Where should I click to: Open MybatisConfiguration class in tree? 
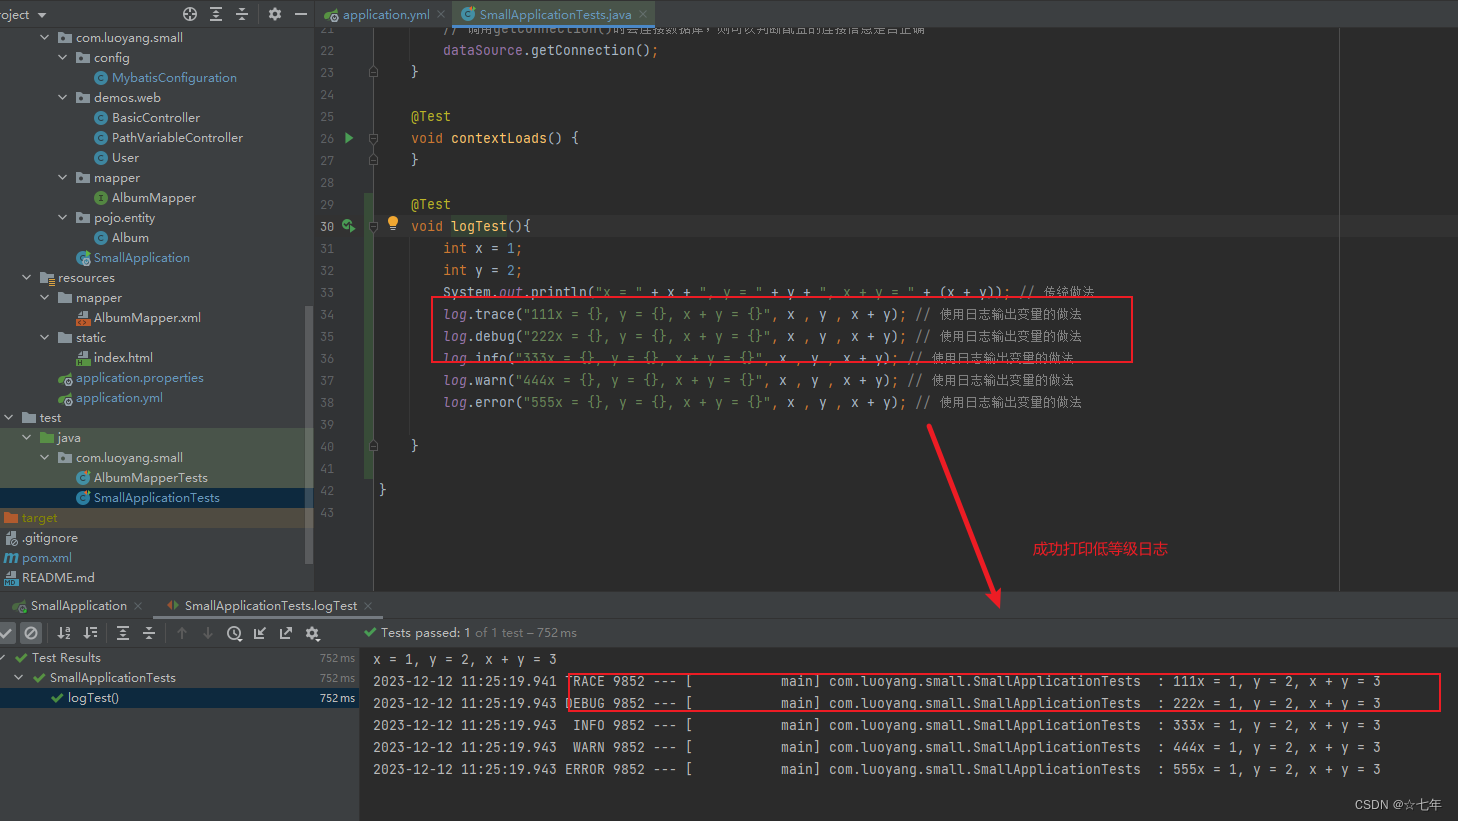click(174, 78)
